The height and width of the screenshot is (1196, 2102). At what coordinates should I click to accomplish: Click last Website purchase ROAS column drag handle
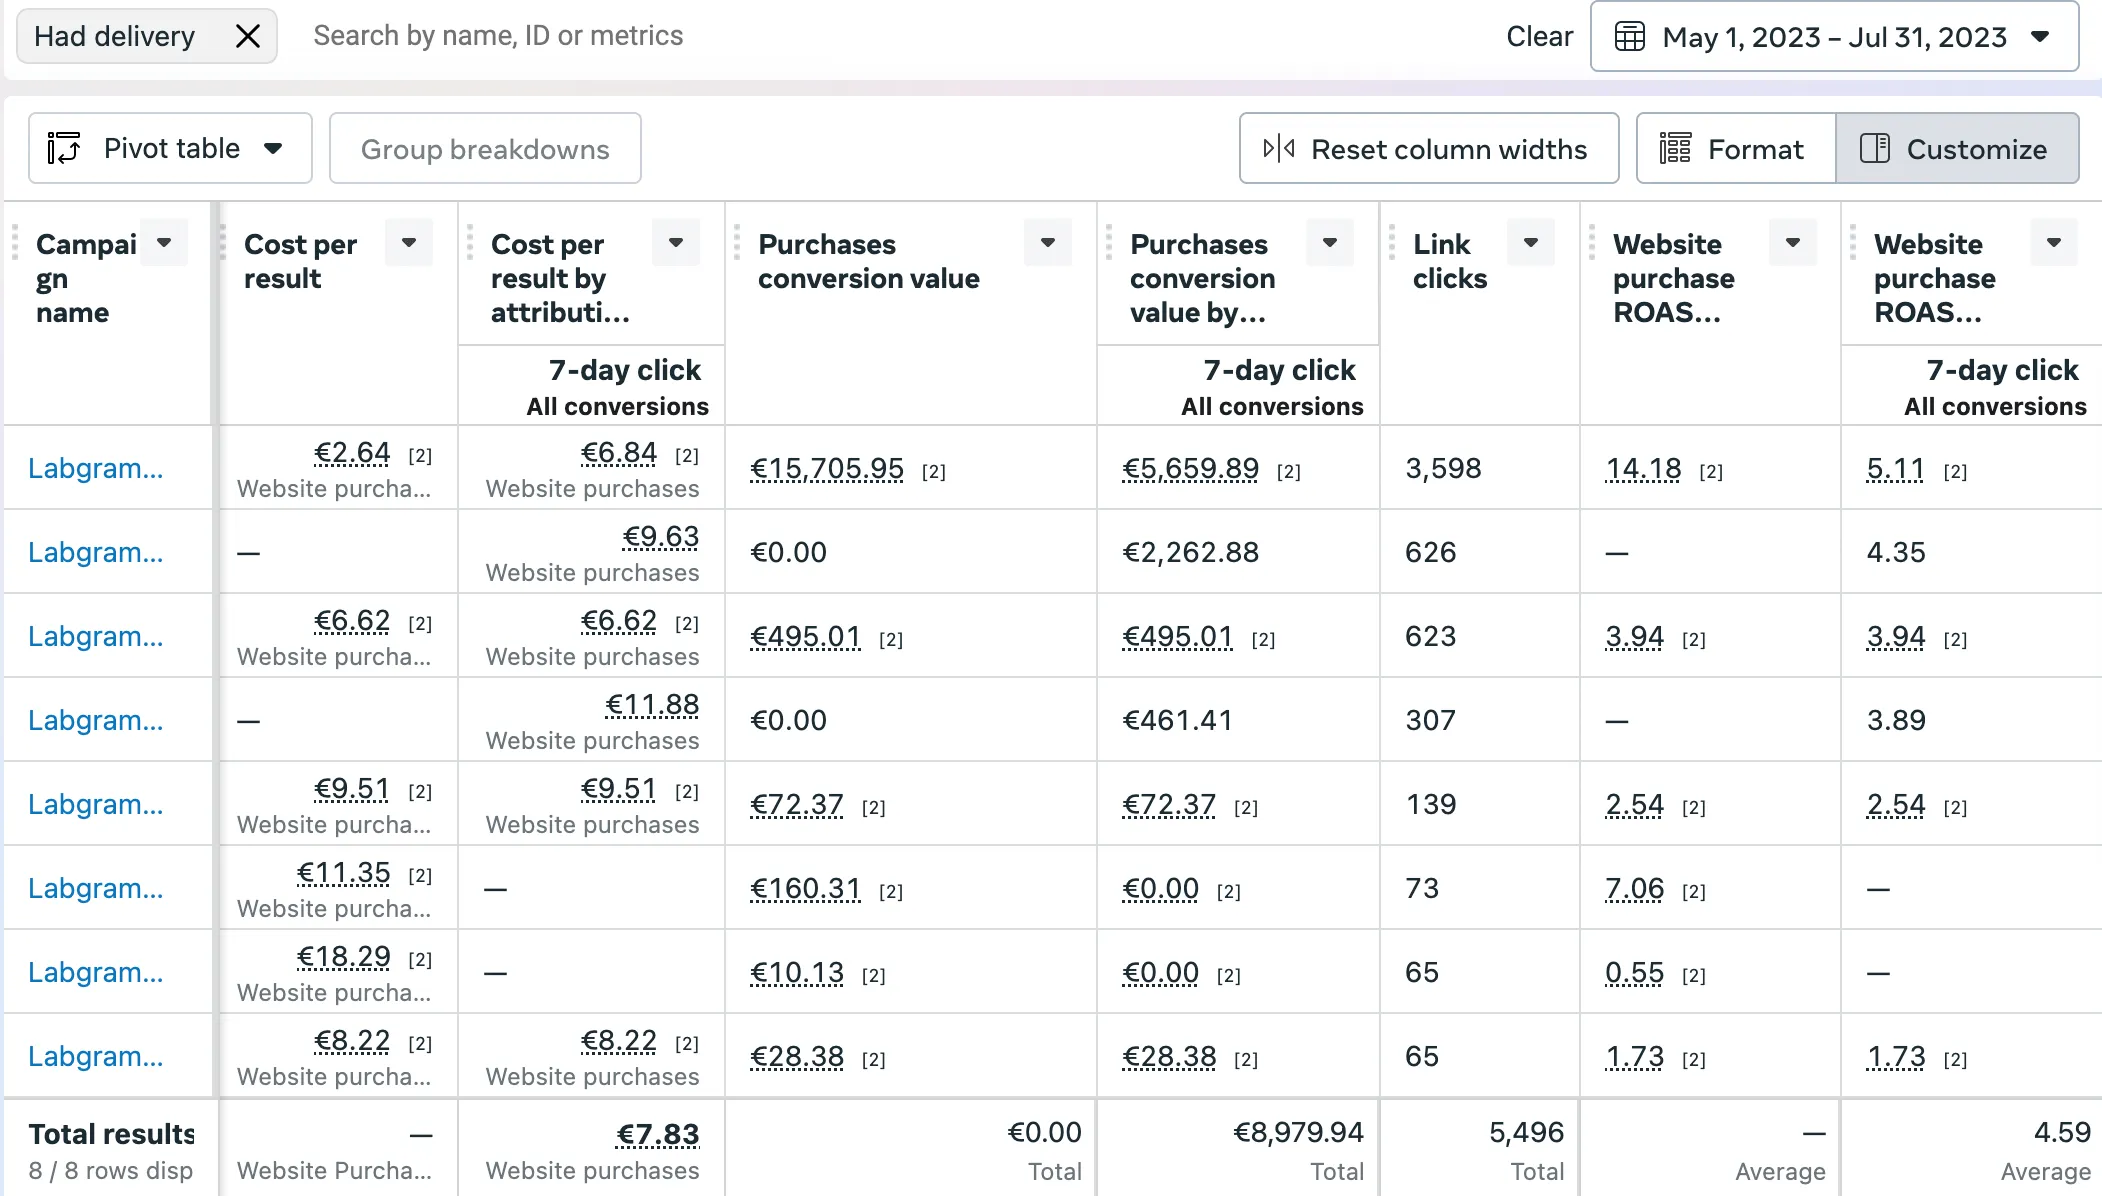(1853, 243)
